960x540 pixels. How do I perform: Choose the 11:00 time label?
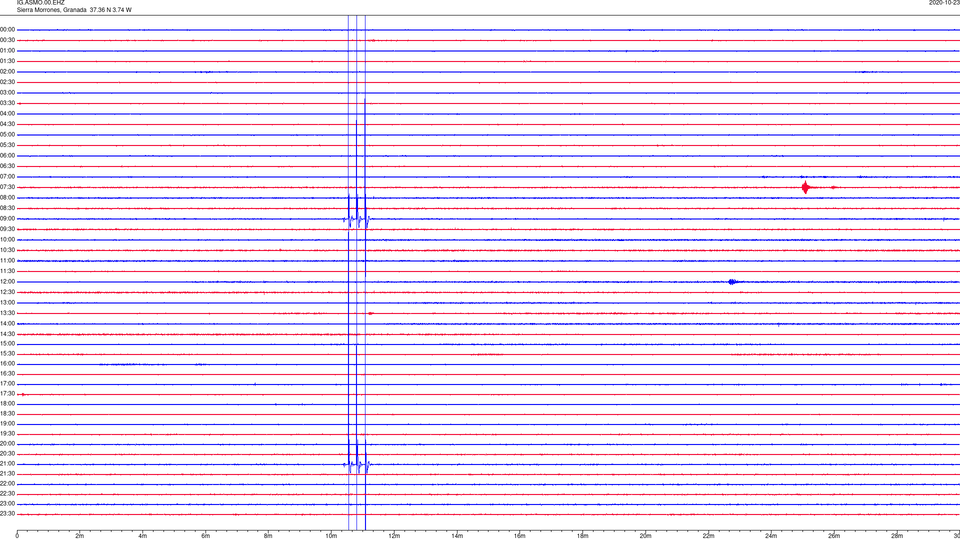(7, 260)
